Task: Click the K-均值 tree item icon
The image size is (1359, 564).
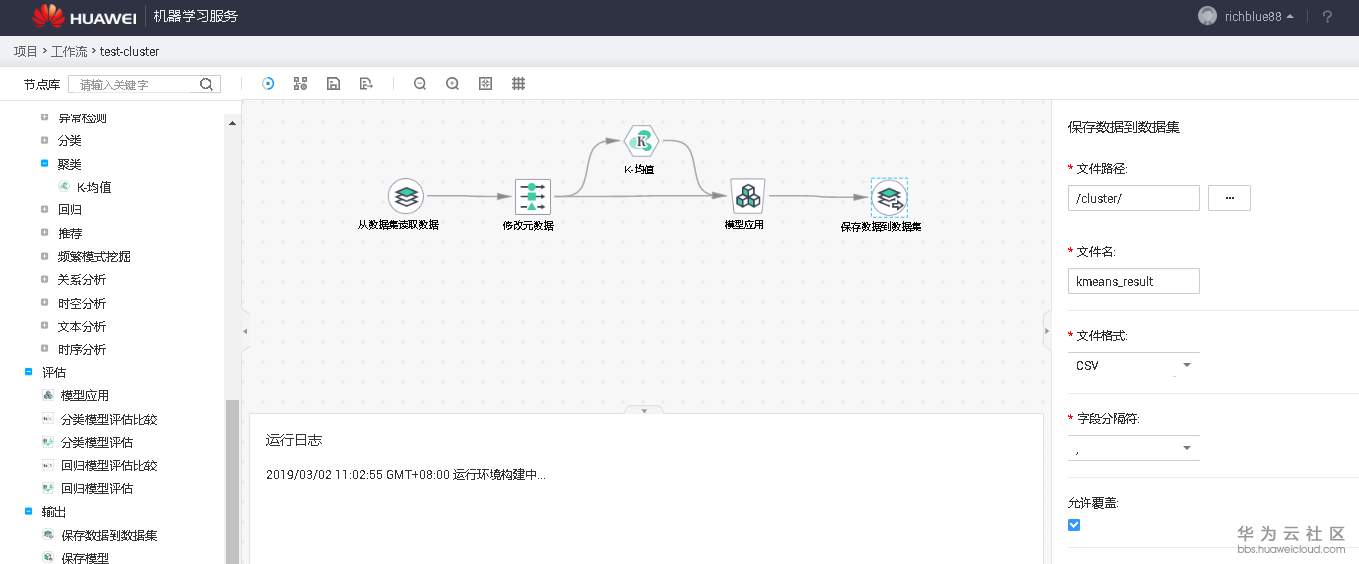Action: click(x=63, y=187)
